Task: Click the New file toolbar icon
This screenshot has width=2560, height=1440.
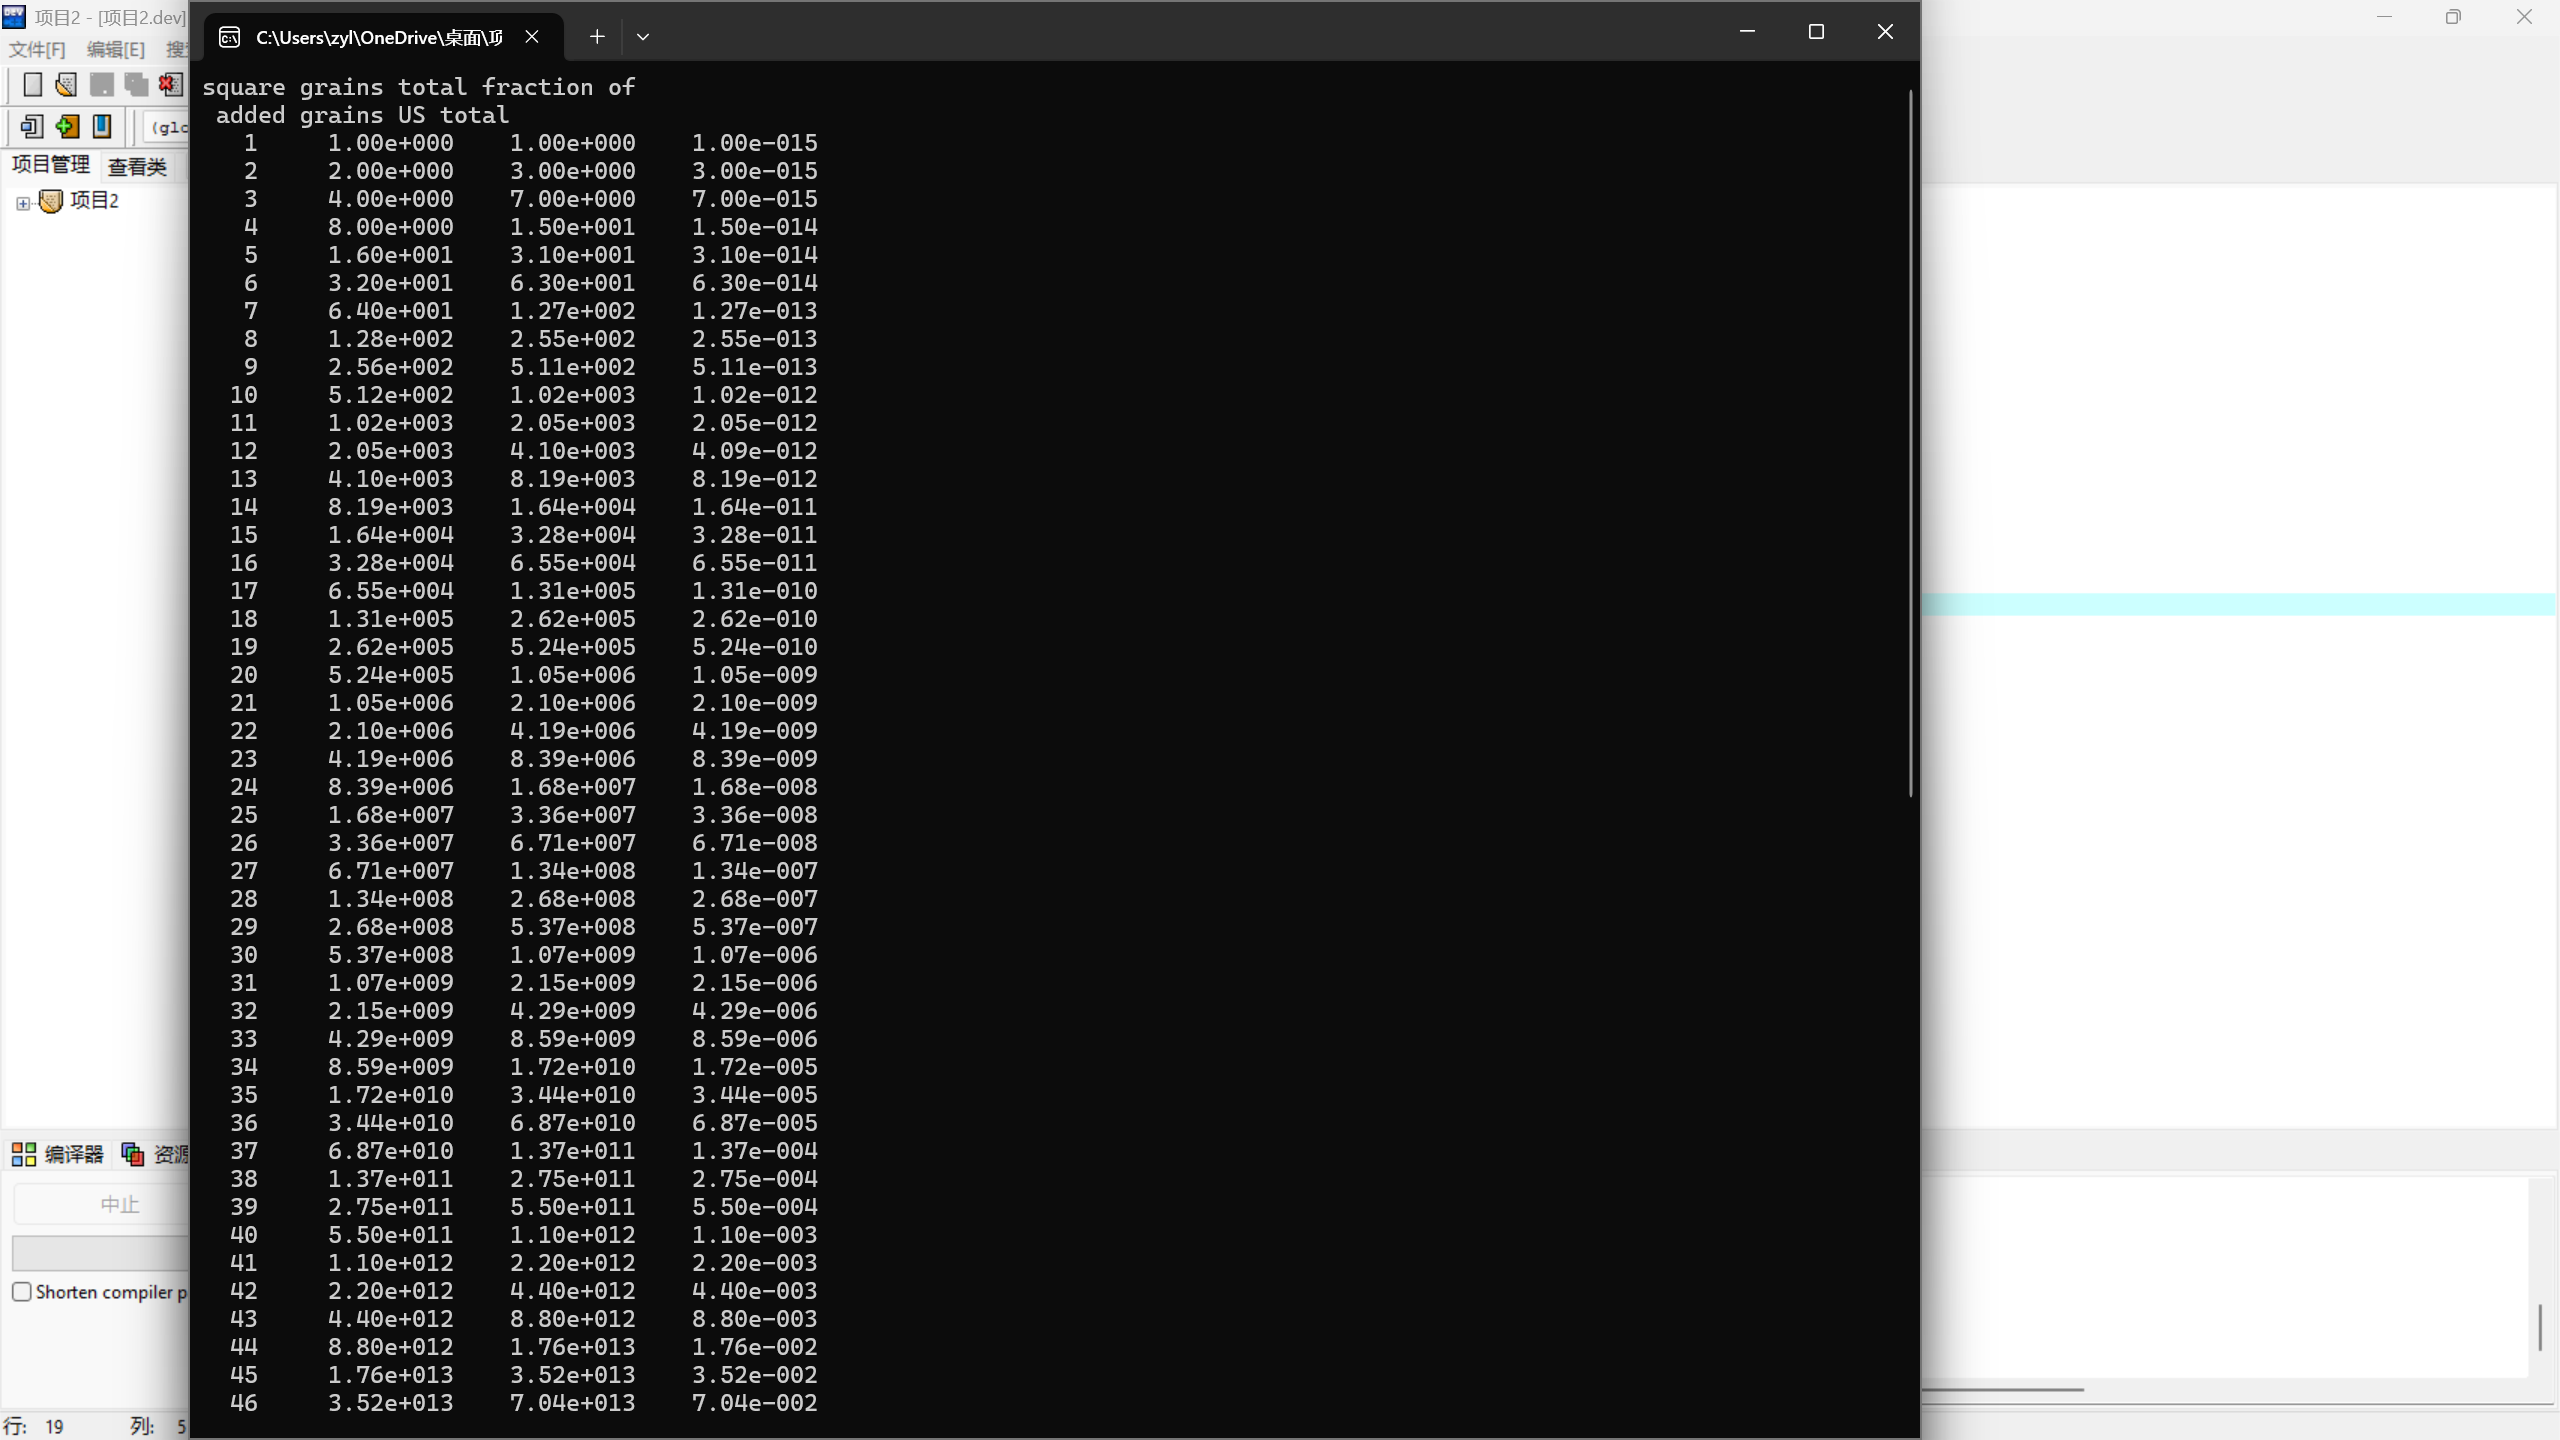Action: (x=32, y=85)
